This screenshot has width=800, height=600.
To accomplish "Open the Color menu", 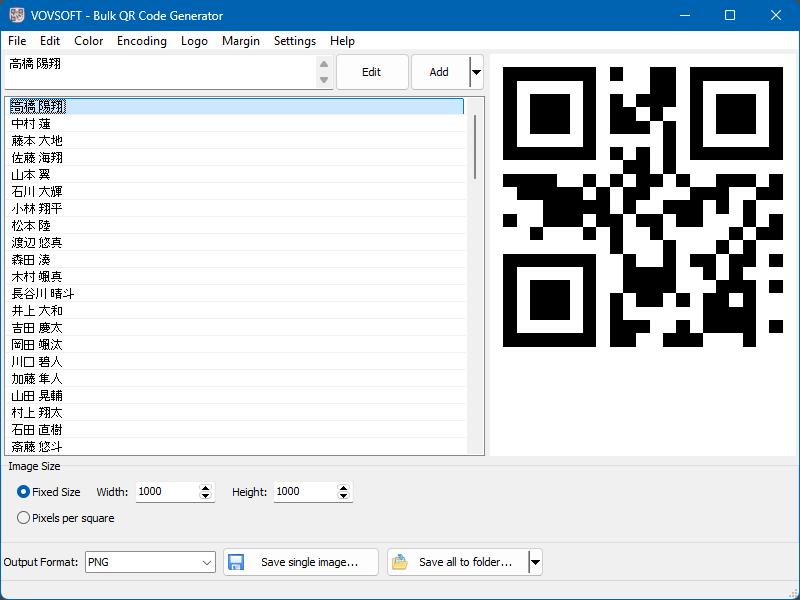I will (x=88, y=41).
